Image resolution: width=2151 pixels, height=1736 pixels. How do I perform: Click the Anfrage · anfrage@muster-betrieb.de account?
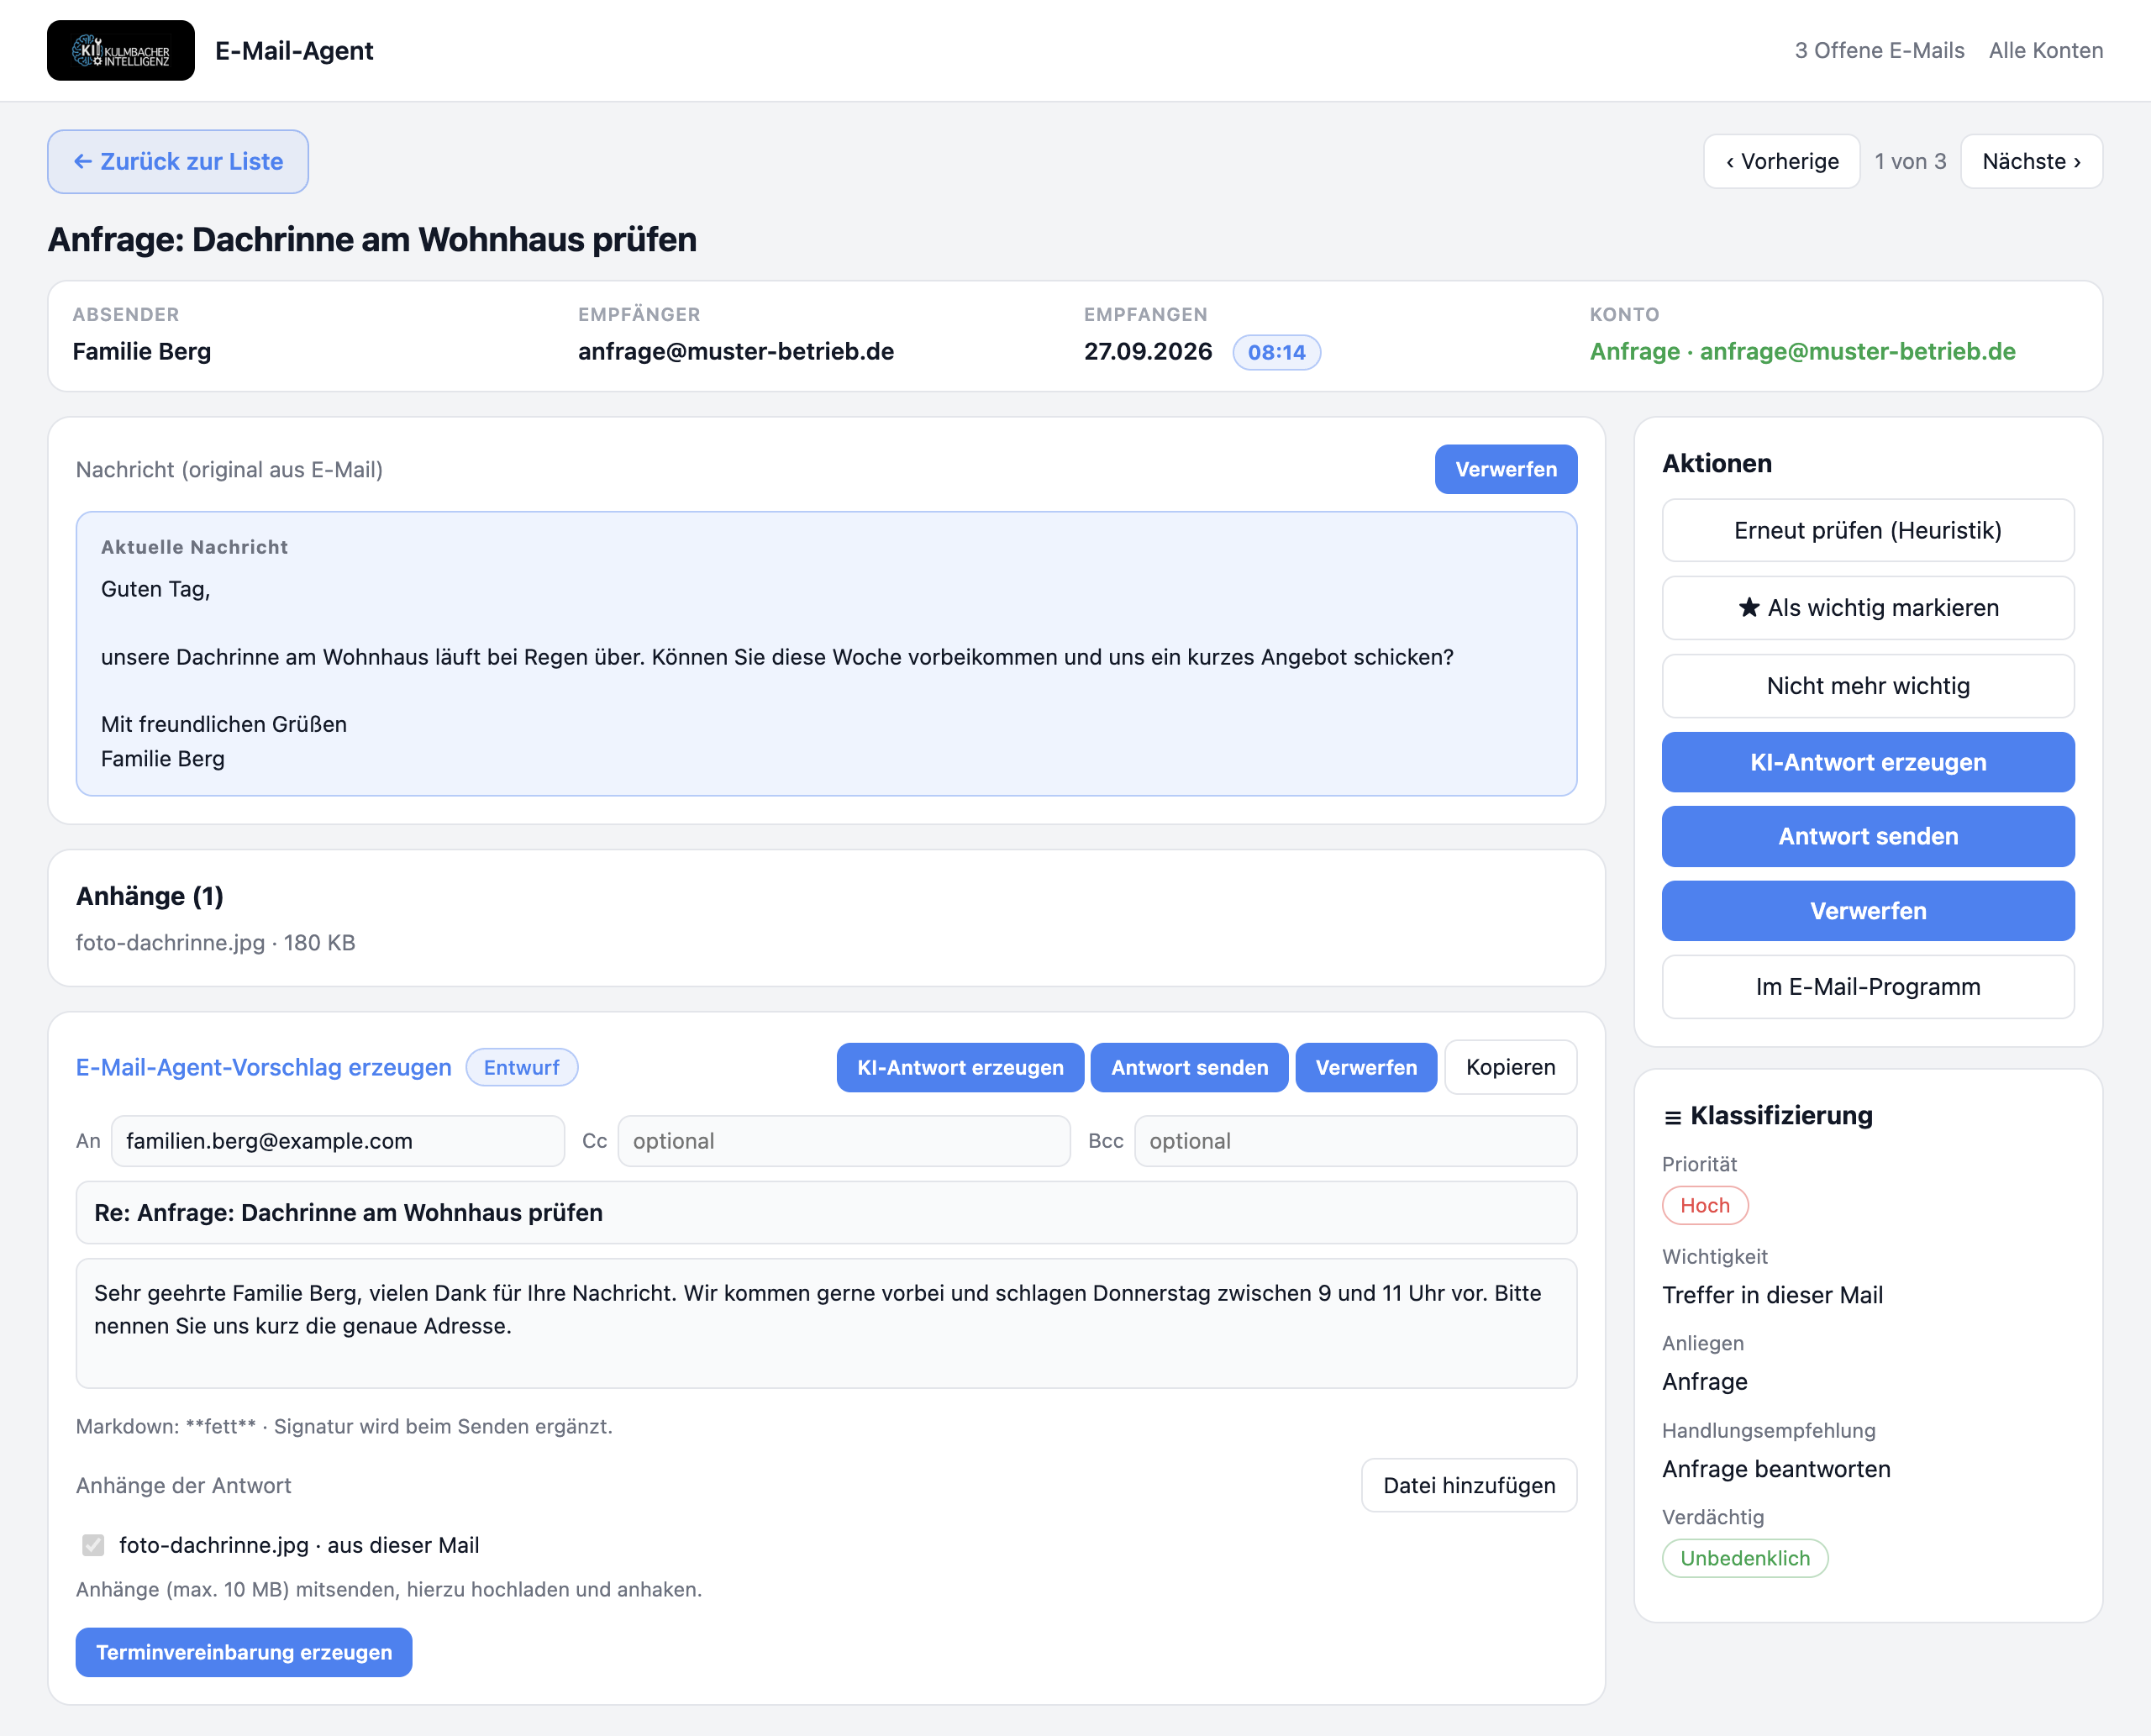(1802, 351)
